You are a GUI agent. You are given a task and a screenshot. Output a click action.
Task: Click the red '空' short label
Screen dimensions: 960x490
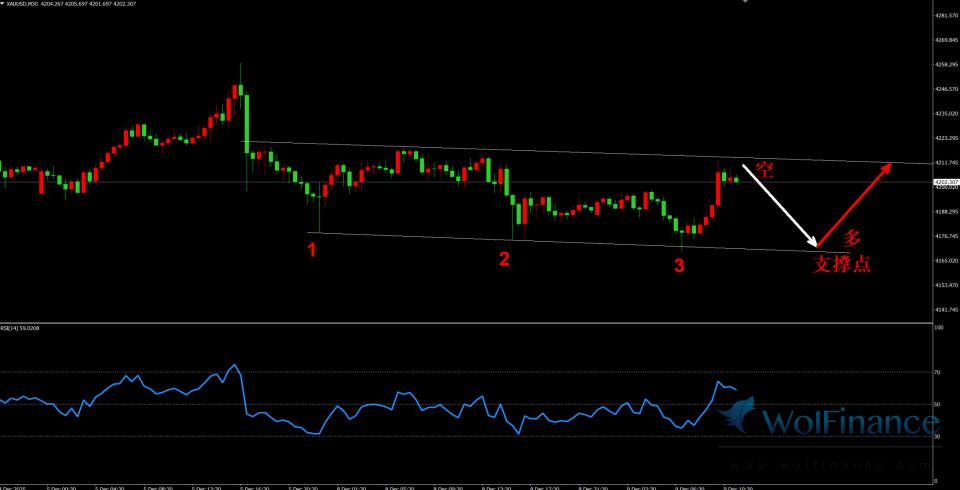click(x=765, y=169)
